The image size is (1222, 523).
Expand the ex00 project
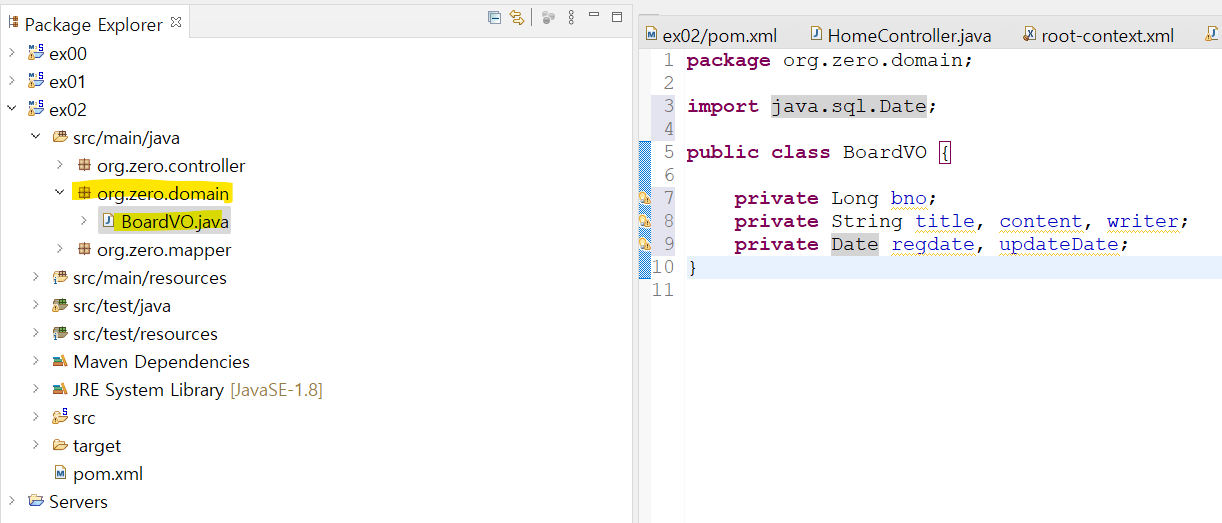(x=12, y=53)
